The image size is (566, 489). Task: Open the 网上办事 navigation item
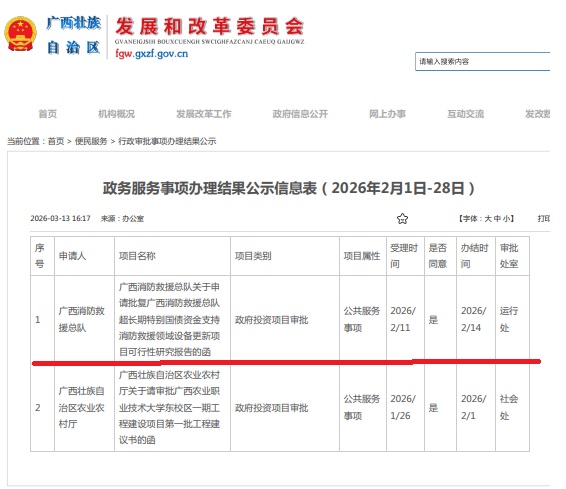point(387,114)
